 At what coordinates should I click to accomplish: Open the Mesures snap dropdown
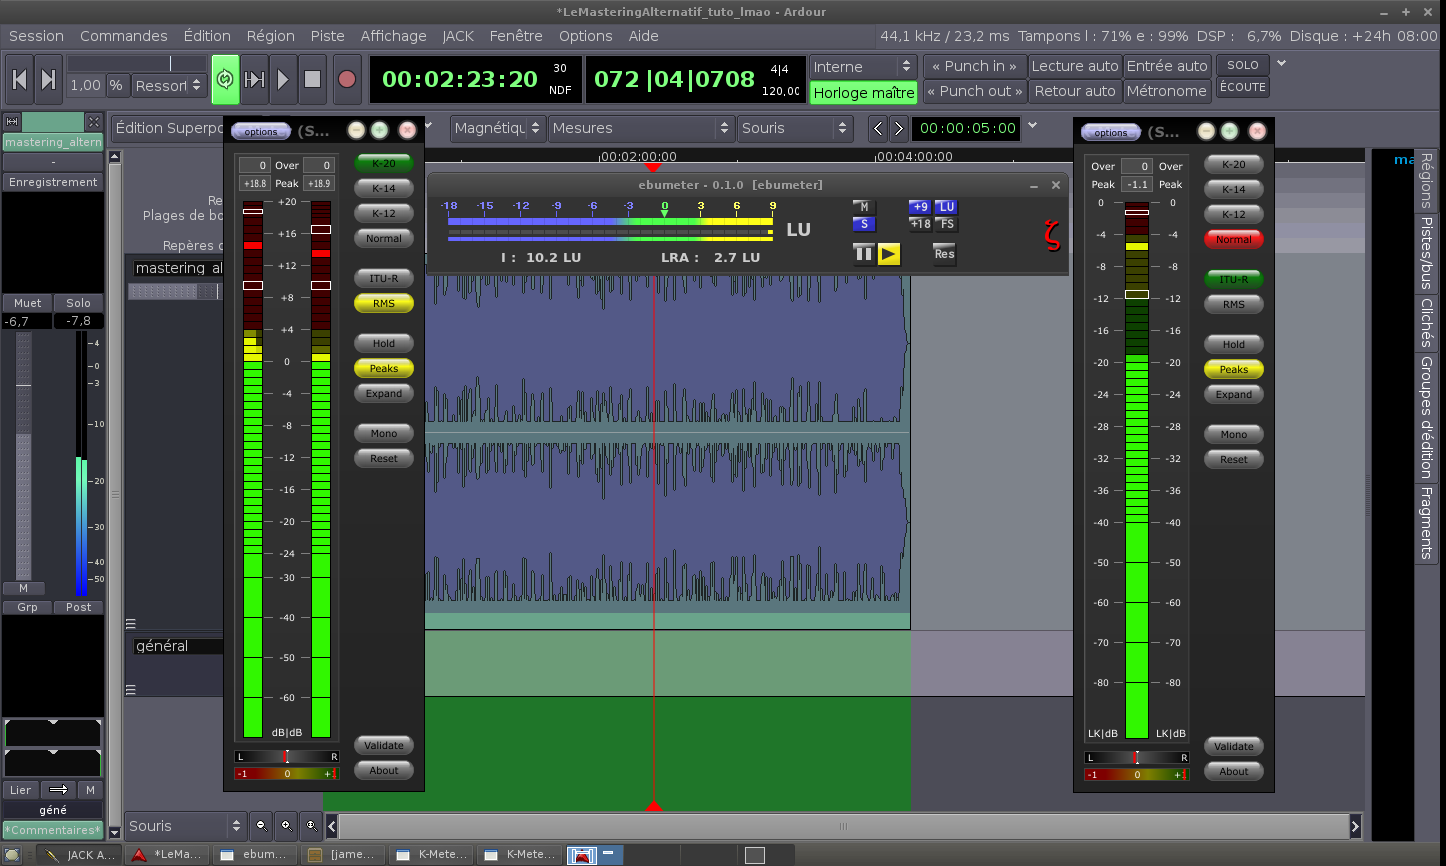641,128
